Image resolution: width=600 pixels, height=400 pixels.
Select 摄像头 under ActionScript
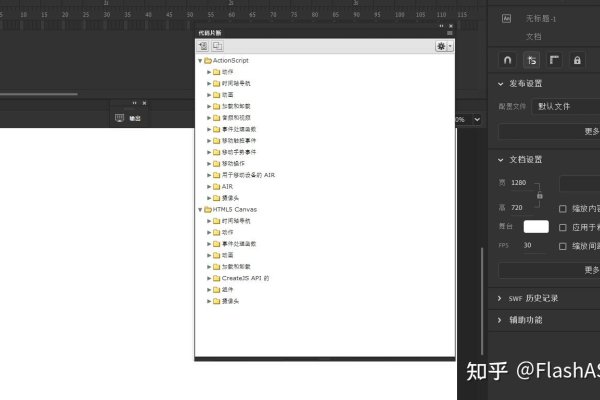tap(230, 198)
